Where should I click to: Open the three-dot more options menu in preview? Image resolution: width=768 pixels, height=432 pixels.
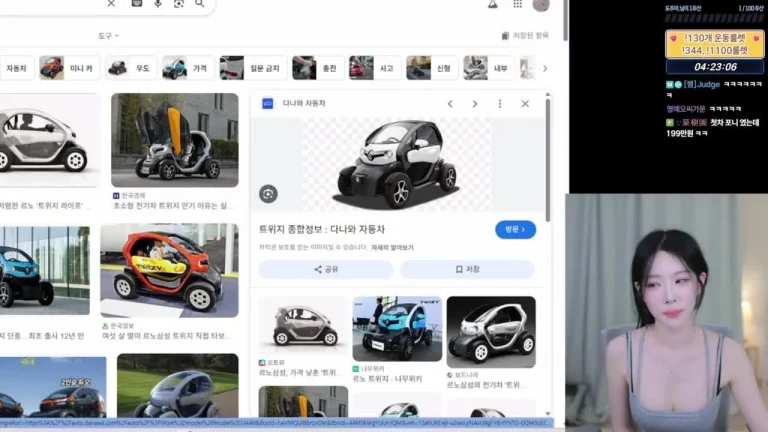(500, 104)
